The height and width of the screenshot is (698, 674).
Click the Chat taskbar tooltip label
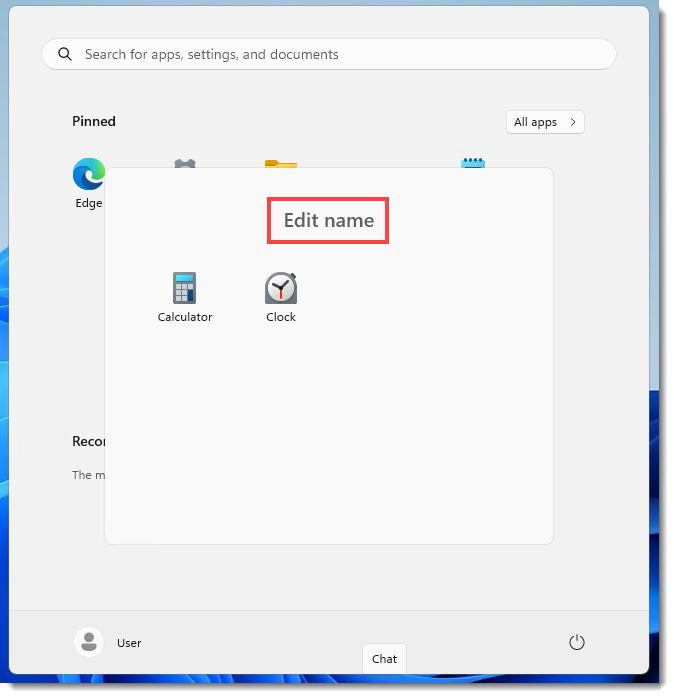click(384, 659)
